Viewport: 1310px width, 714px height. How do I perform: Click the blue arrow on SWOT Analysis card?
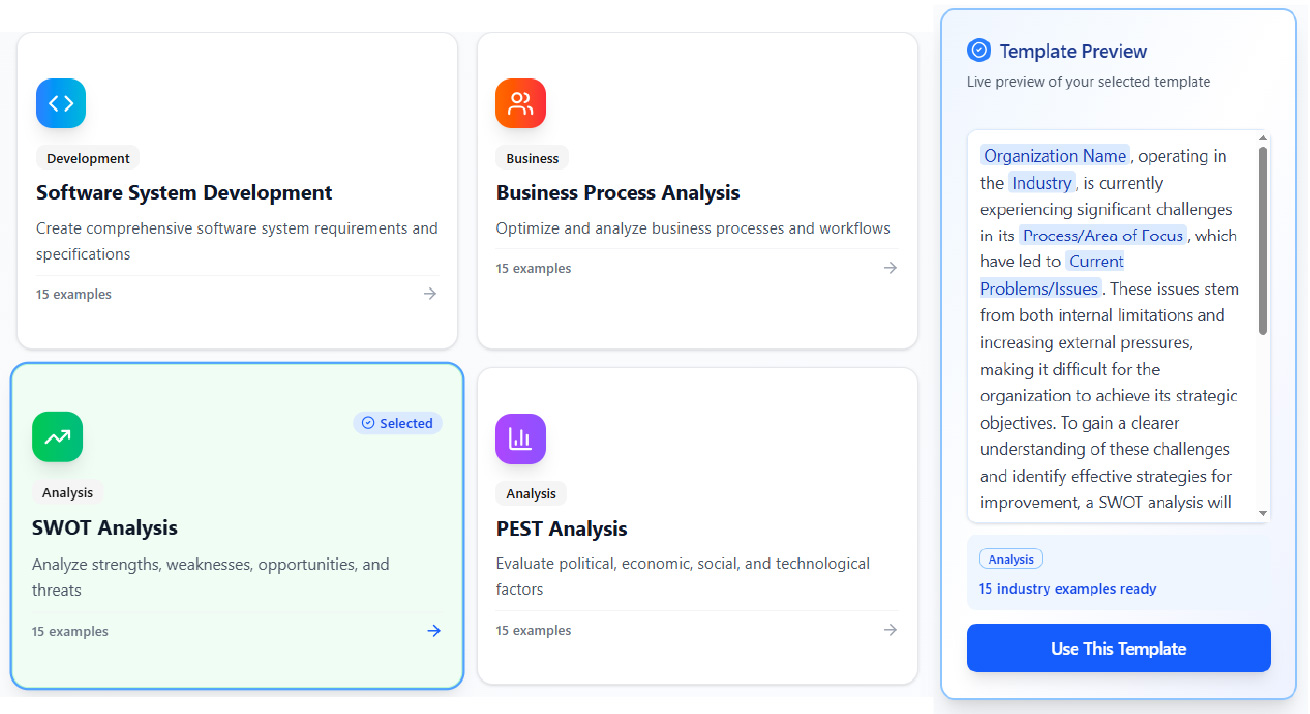pos(434,631)
